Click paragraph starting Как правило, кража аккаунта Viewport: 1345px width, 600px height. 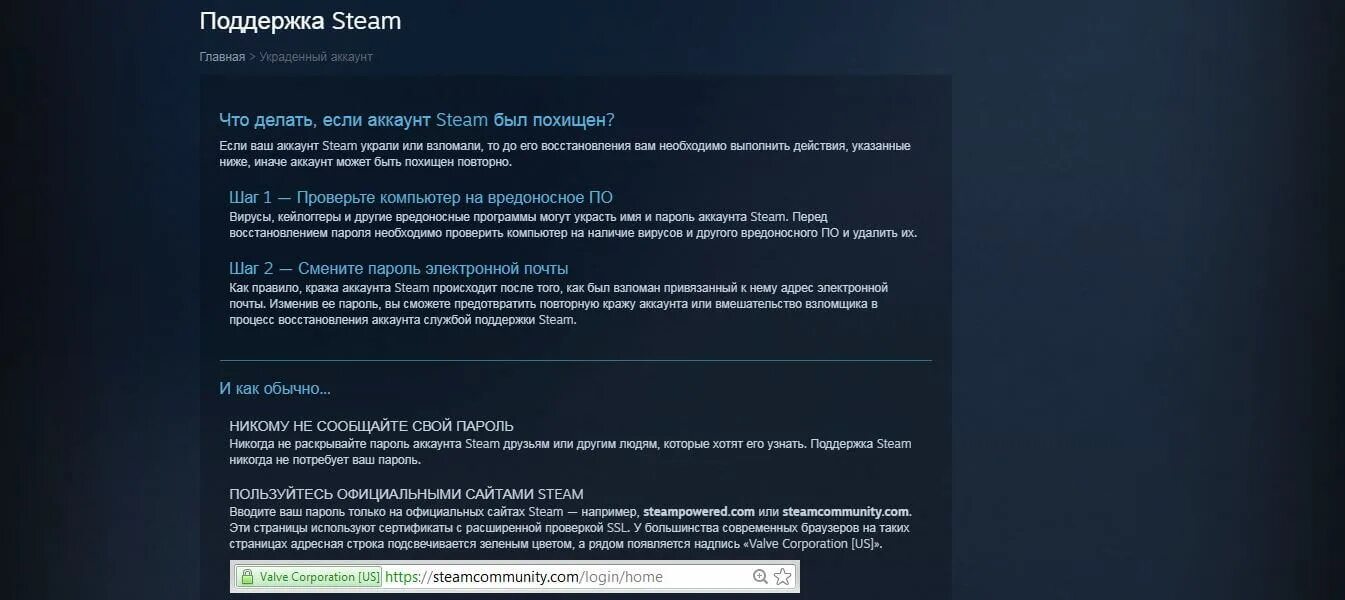click(x=558, y=304)
